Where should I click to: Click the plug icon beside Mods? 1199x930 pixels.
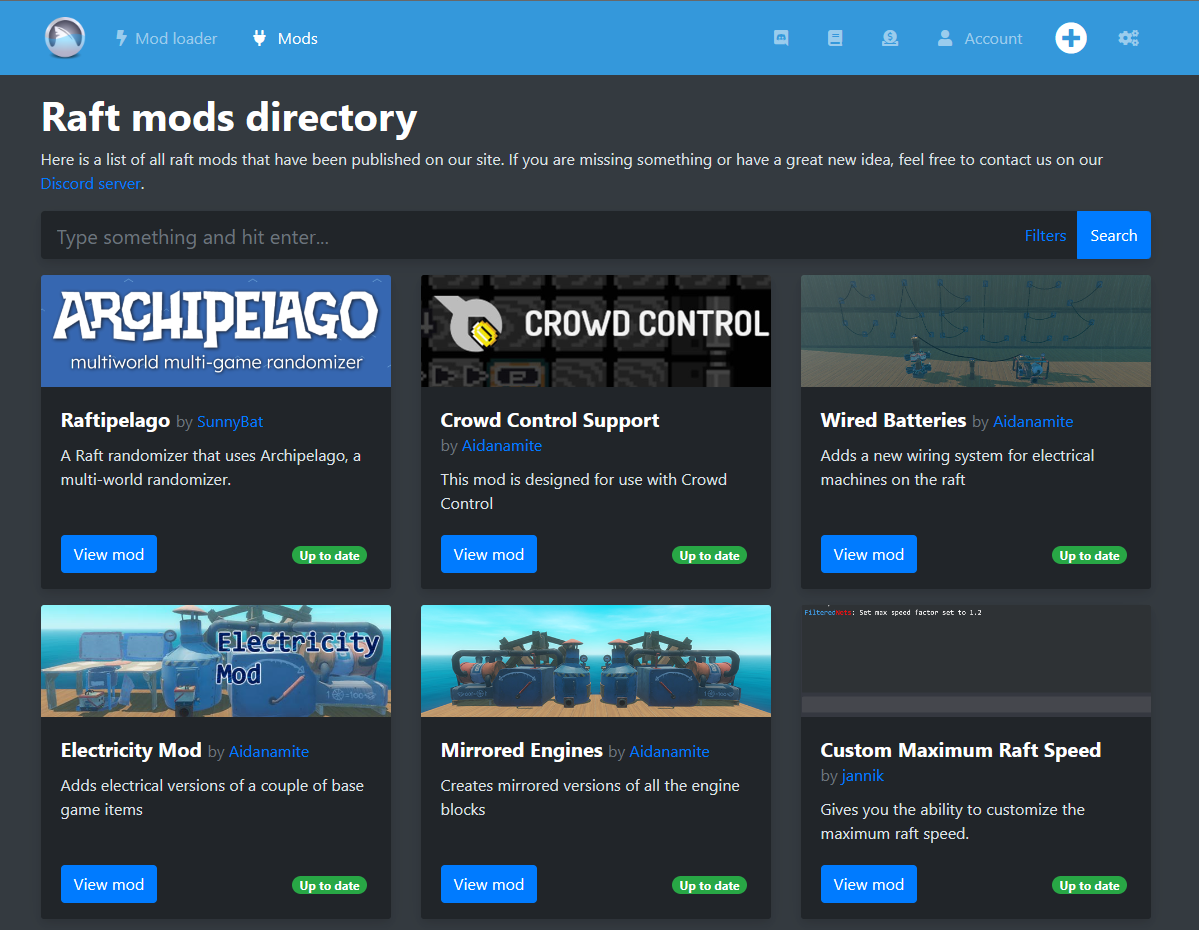tap(260, 38)
